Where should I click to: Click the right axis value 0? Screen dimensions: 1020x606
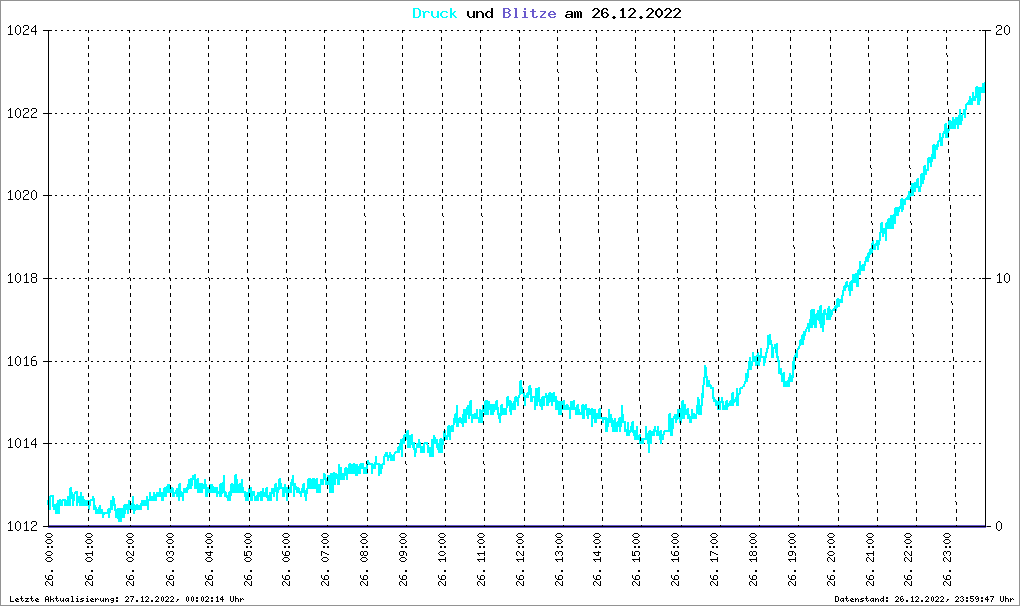coord(999,526)
